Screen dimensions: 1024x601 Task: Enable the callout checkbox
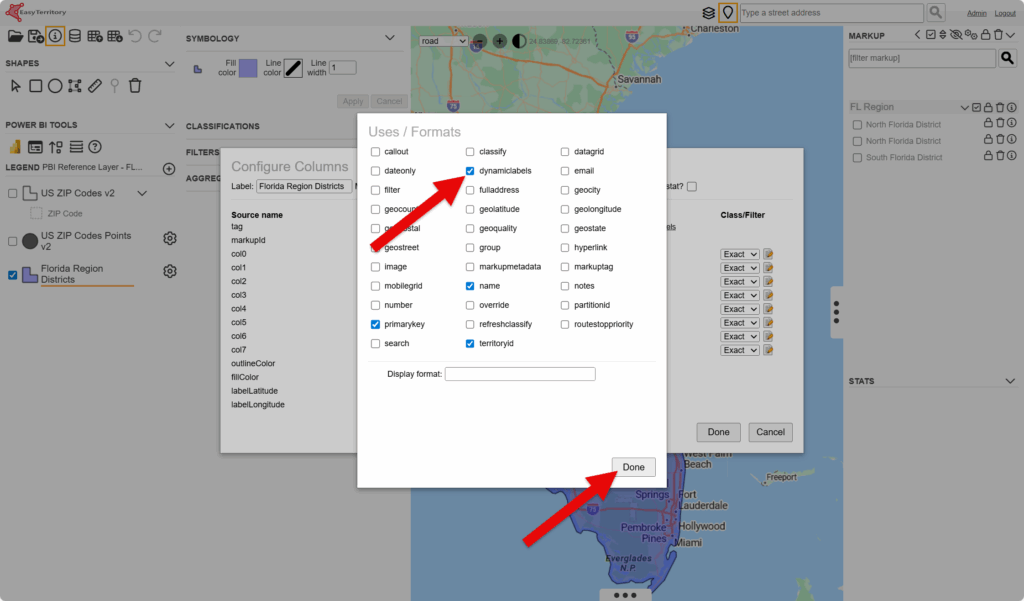375,152
